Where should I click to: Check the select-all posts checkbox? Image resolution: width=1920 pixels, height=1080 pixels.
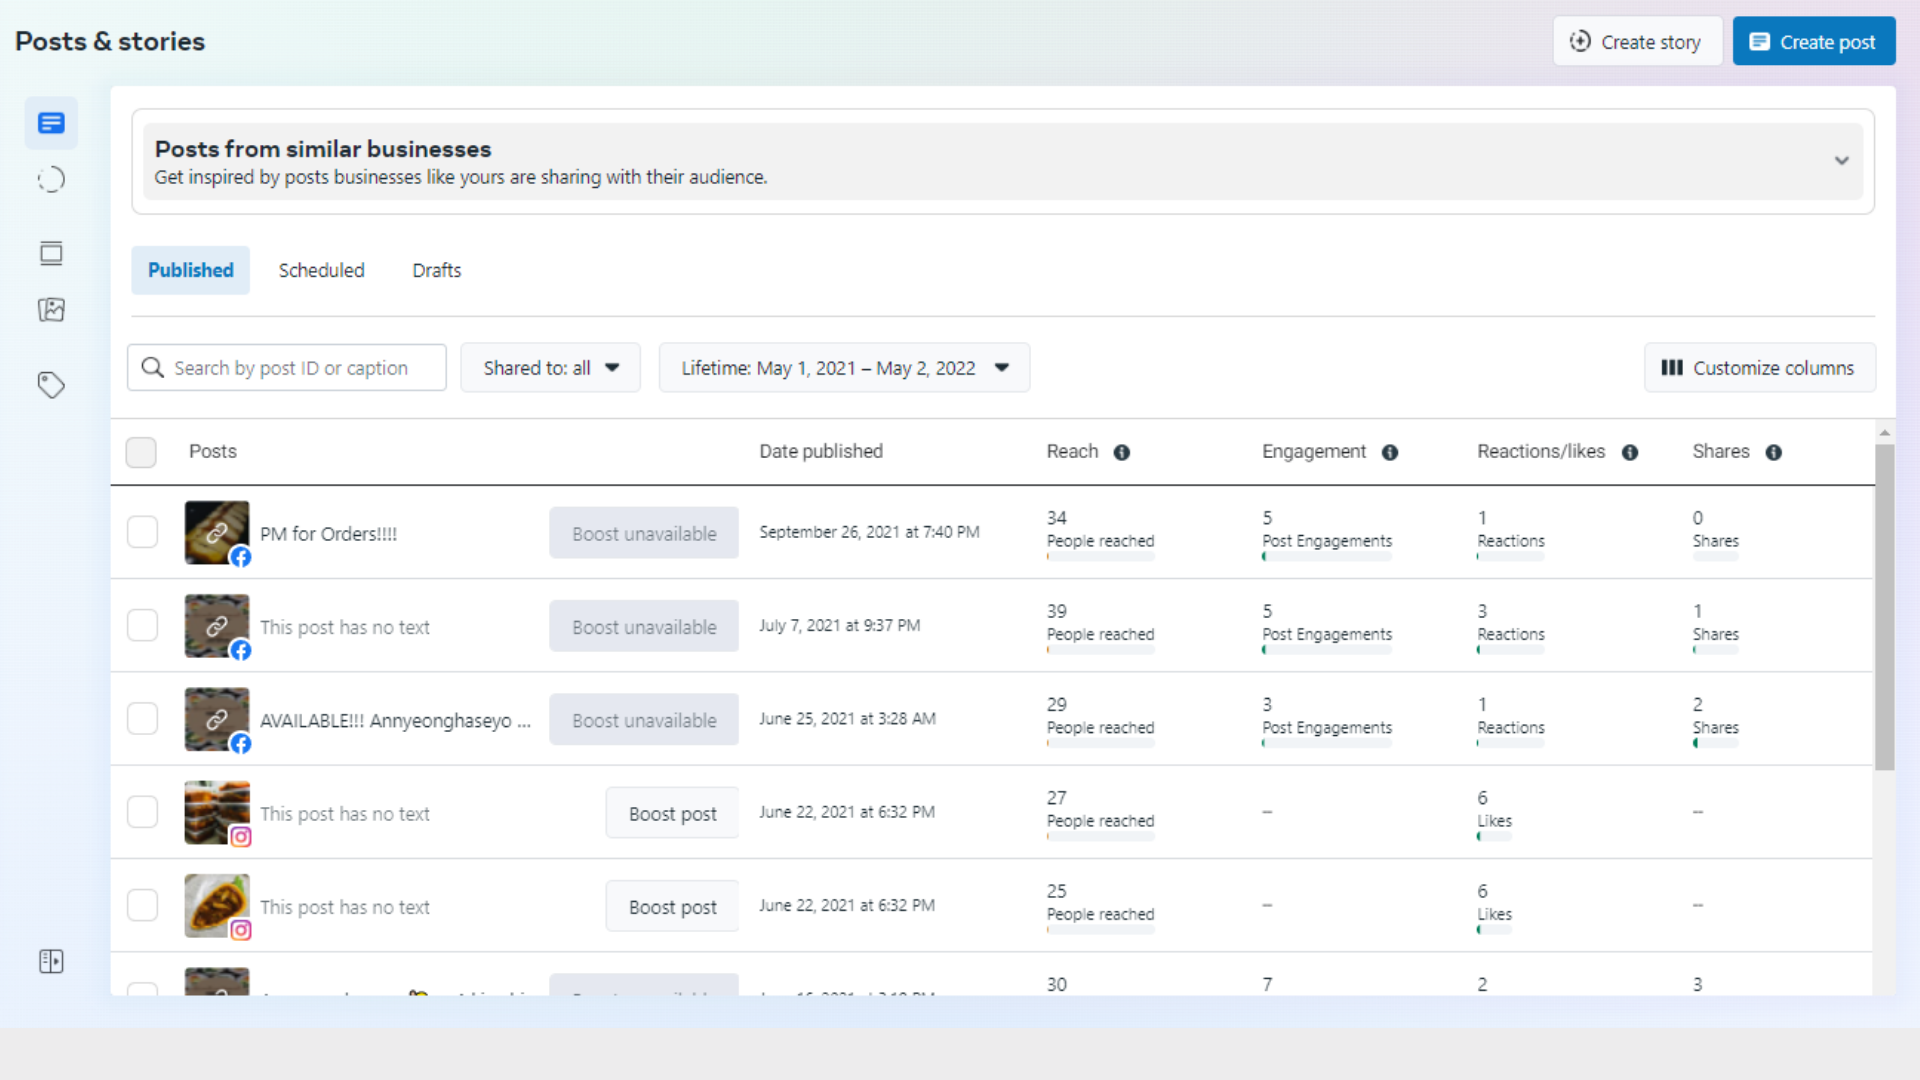point(141,452)
